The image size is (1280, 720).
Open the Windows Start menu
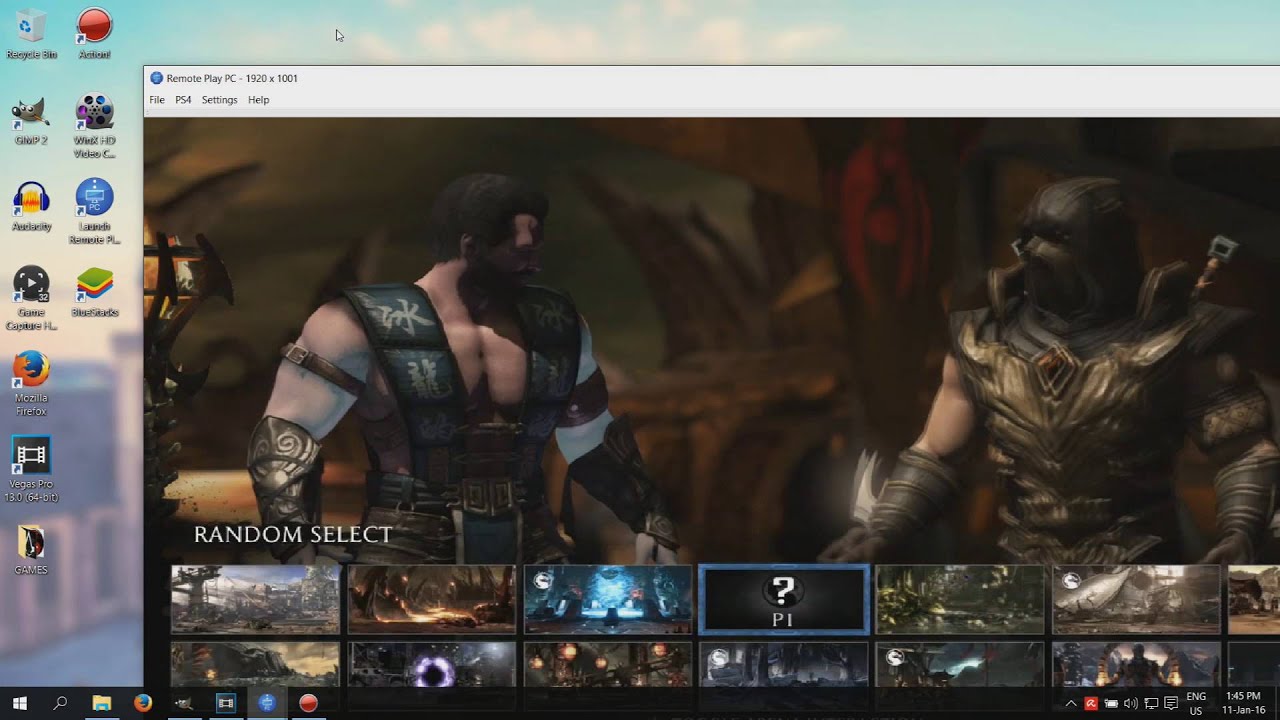pos(19,703)
